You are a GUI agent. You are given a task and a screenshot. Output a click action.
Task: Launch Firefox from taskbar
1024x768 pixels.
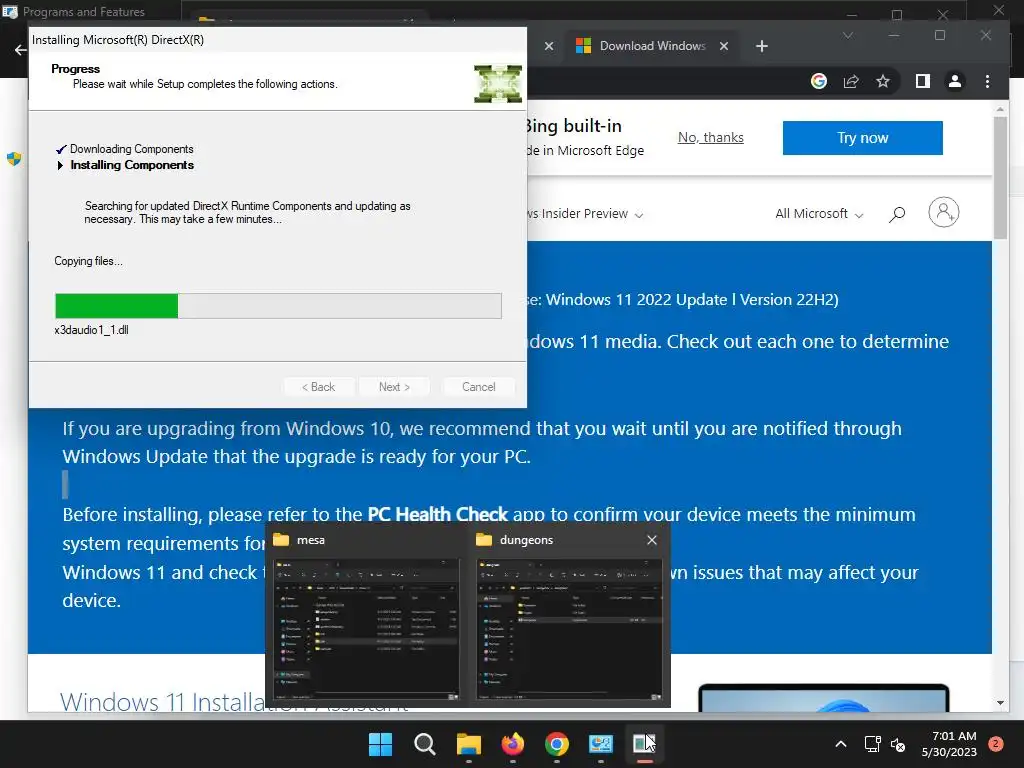(x=513, y=744)
